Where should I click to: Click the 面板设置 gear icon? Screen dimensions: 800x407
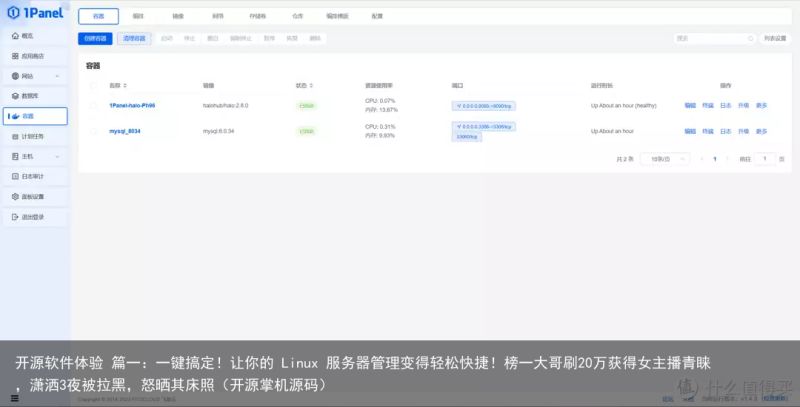coord(15,196)
